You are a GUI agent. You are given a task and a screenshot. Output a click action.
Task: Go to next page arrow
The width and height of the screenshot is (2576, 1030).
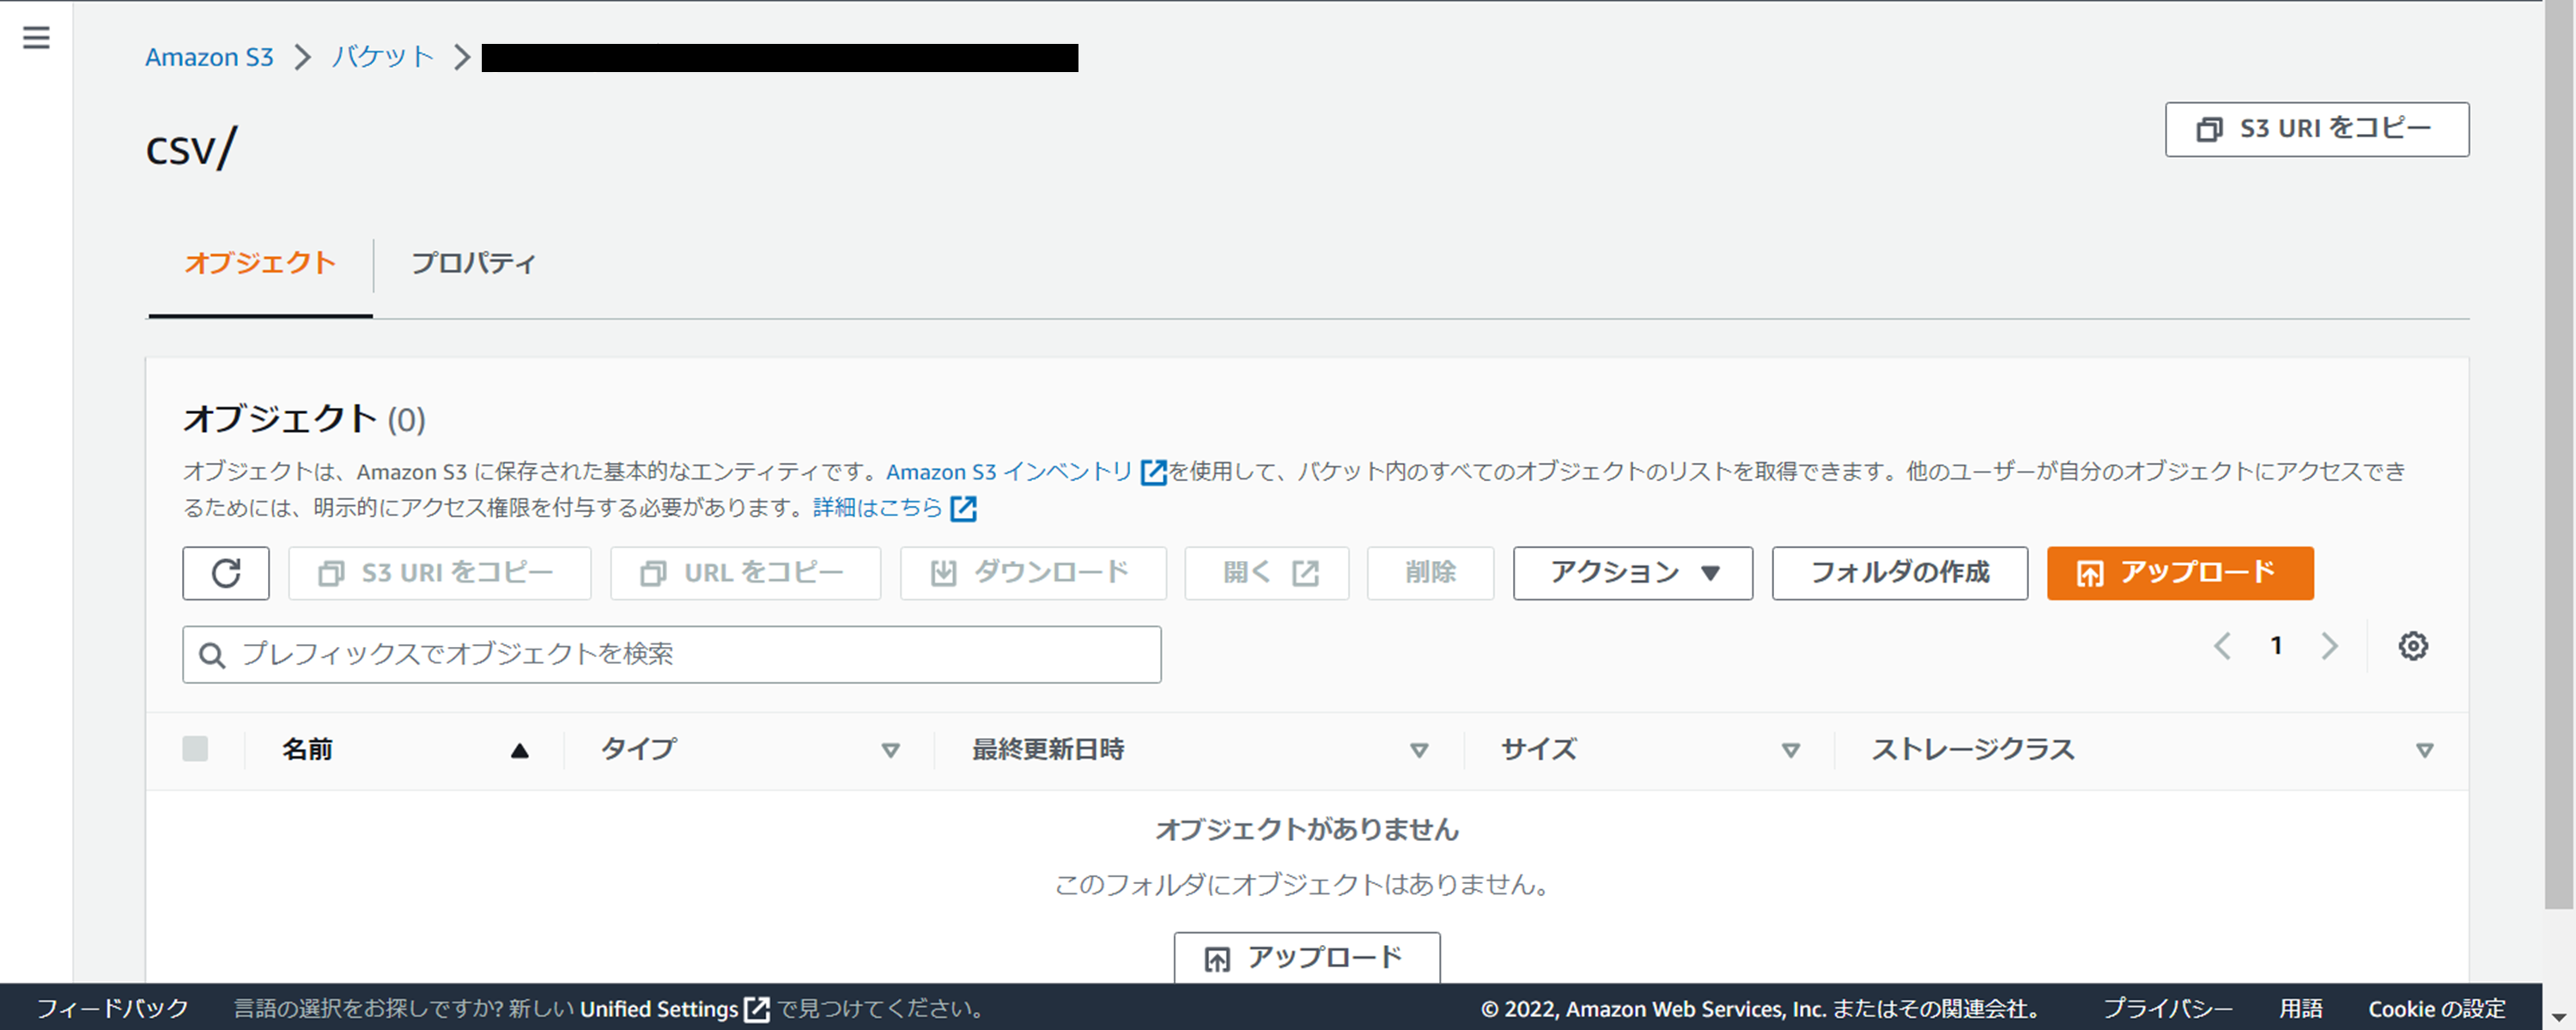[x=2329, y=646]
